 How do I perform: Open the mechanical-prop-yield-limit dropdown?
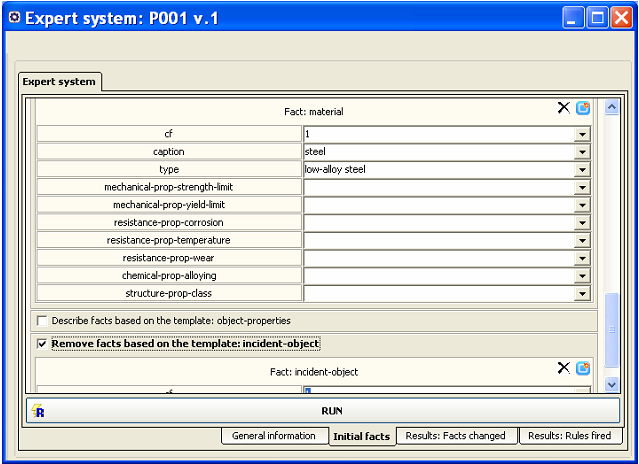pos(582,205)
